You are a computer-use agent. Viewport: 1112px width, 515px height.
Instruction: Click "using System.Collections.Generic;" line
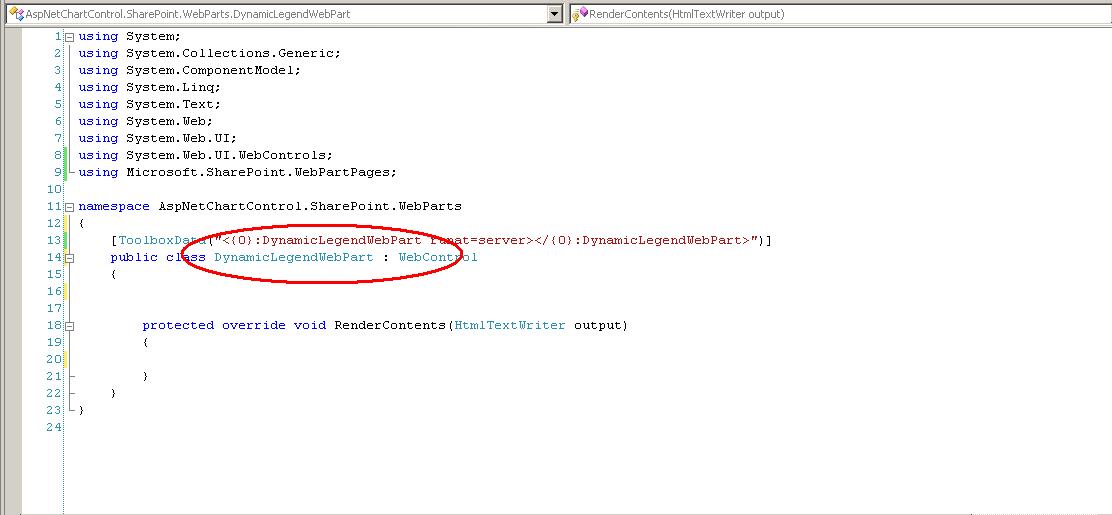[x=210, y=53]
